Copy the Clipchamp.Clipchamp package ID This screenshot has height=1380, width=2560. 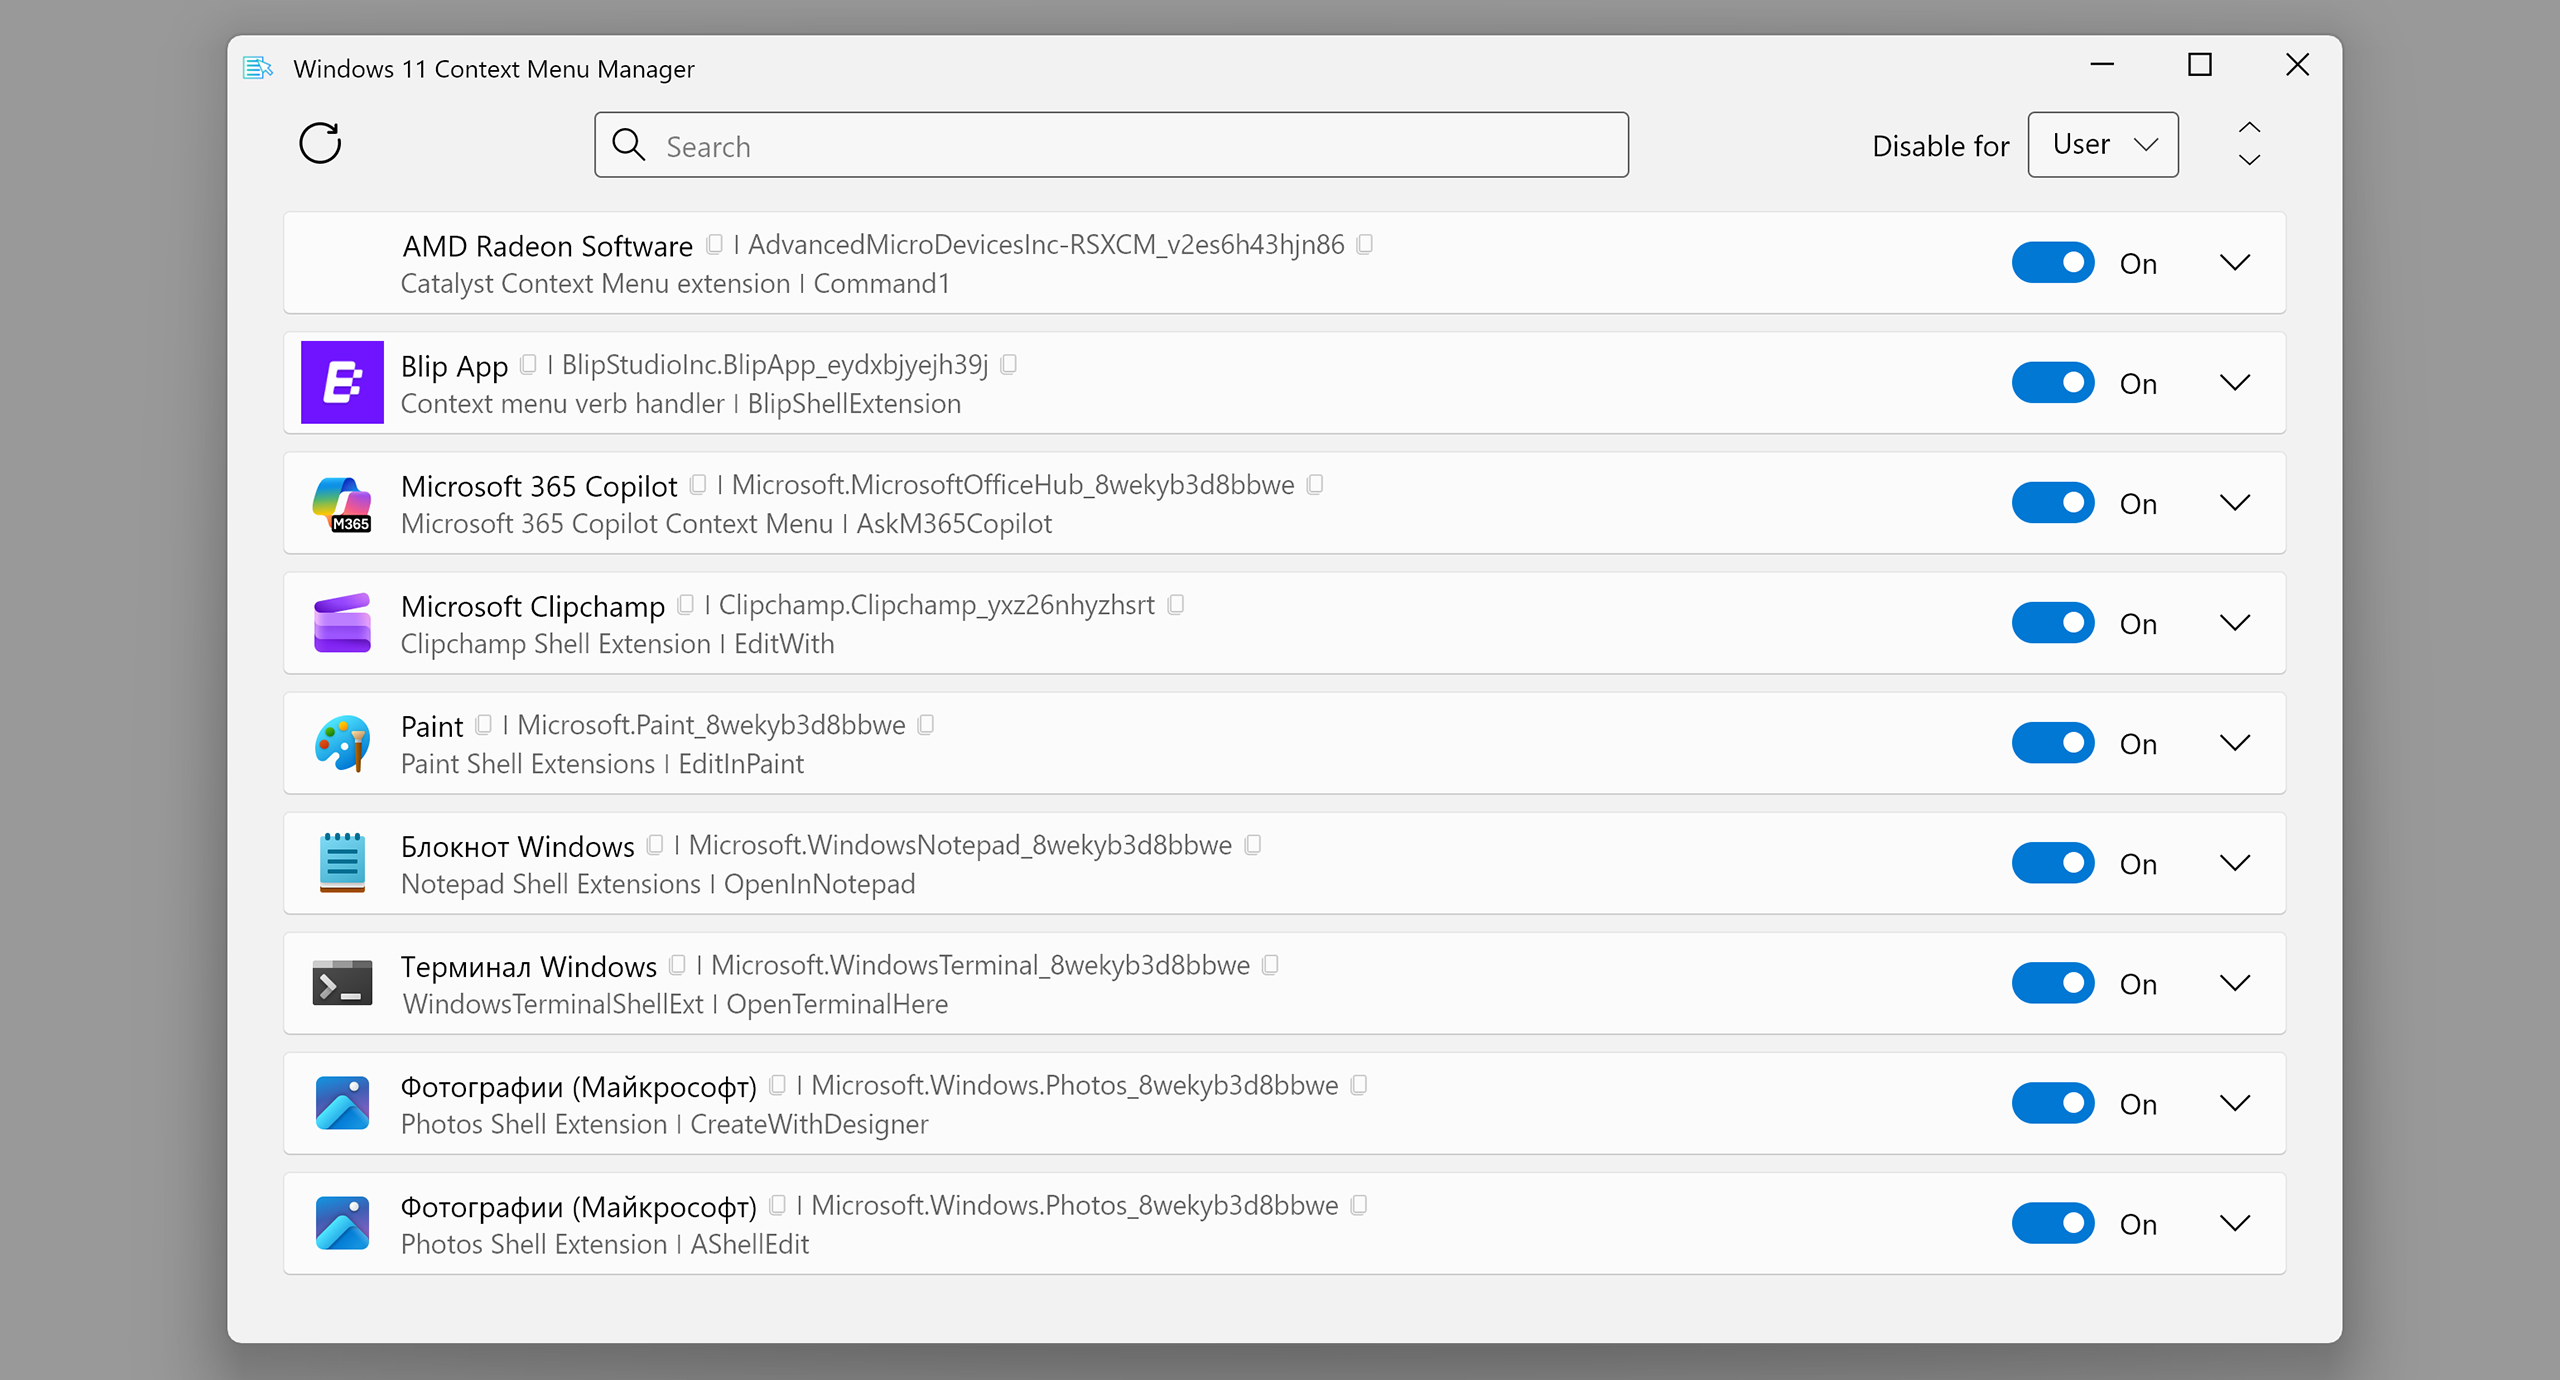pyautogui.click(x=1176, y=604)
